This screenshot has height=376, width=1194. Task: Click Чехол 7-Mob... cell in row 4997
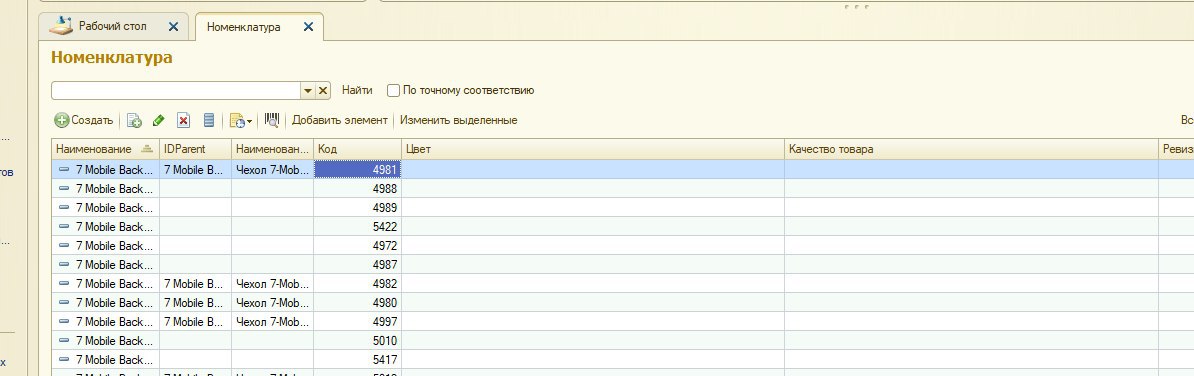click(273, 322)
